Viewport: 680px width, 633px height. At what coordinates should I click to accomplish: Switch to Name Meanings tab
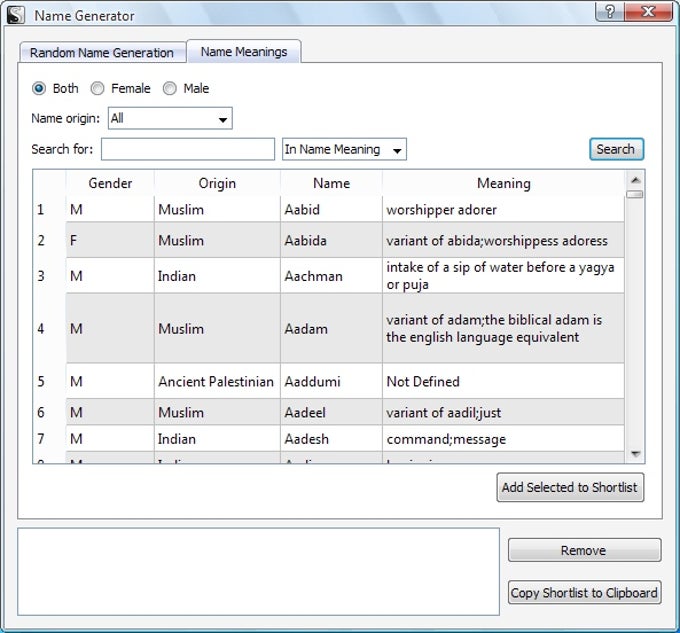(244, 52)
